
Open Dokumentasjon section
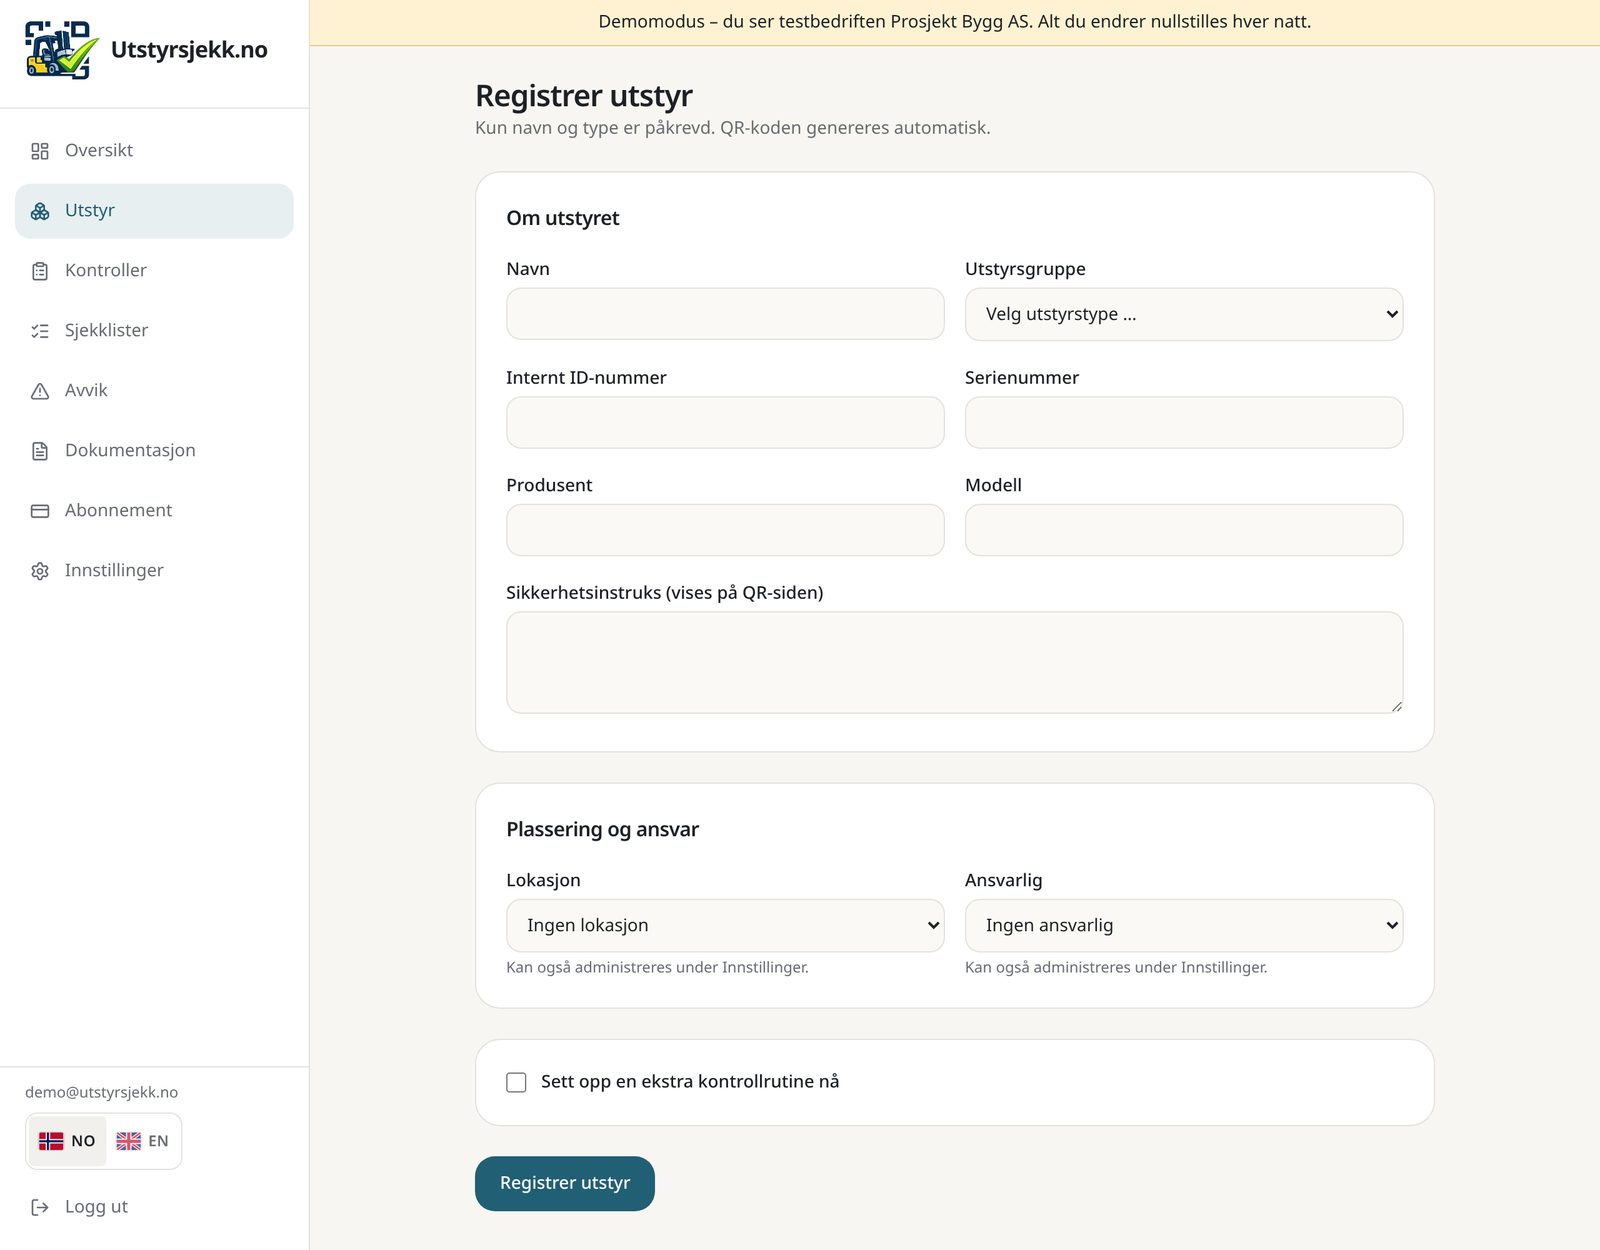(x=154, y=451)
